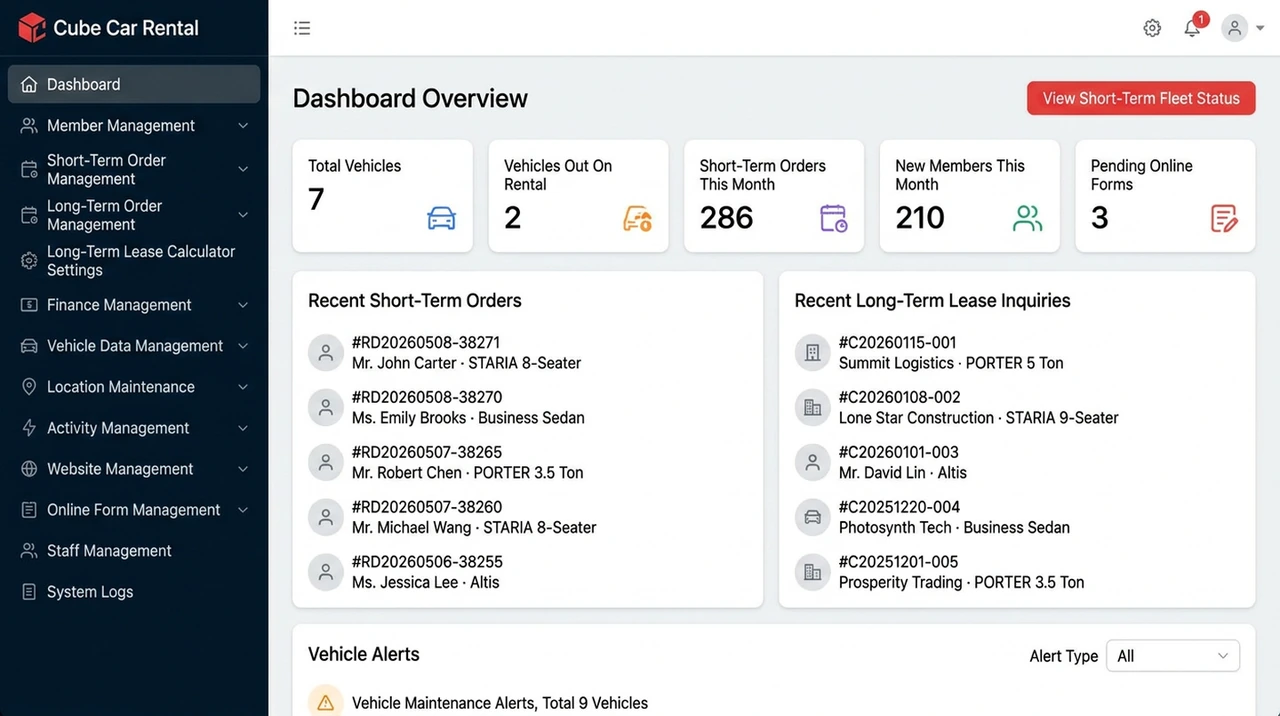Open the user account dropdown menu
The width and height of the screenshot is (1280, 716).
[1242, 28]
